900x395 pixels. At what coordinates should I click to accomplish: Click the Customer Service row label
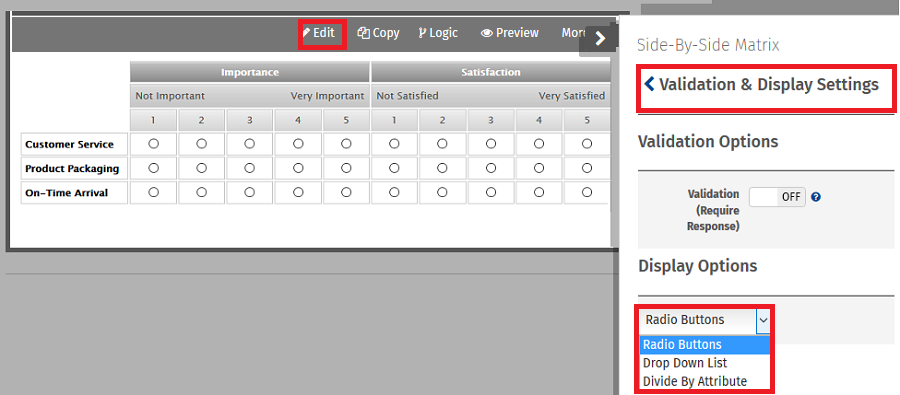tap(69, 145)
